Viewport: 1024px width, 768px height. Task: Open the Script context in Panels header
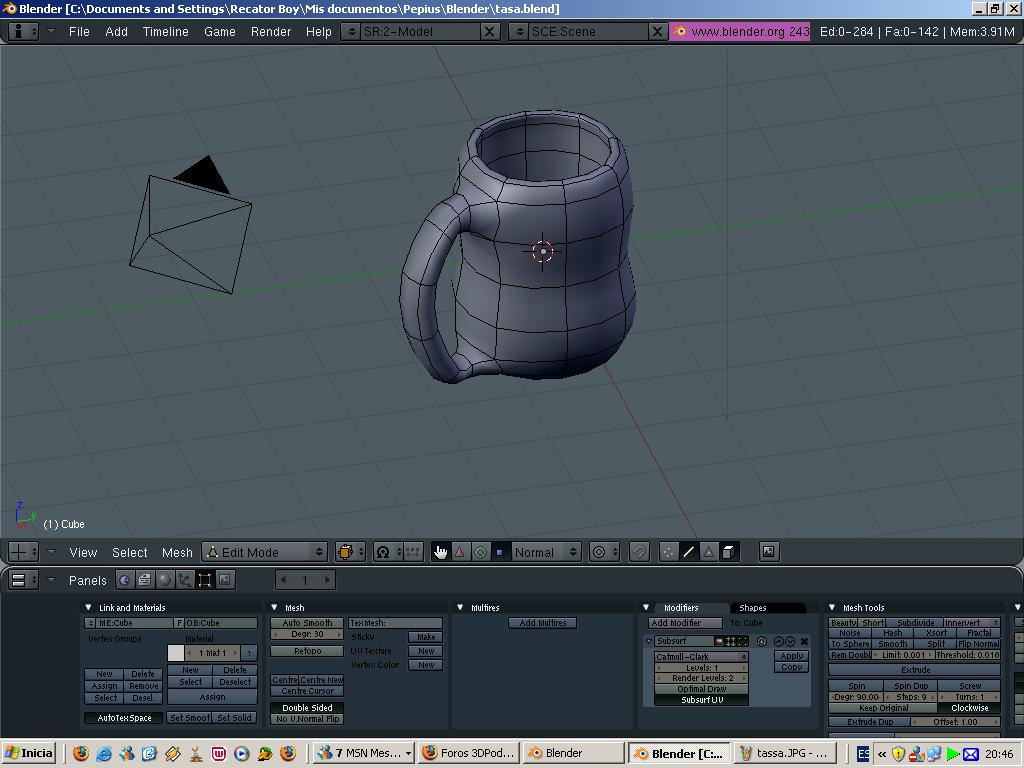[144, 580]
